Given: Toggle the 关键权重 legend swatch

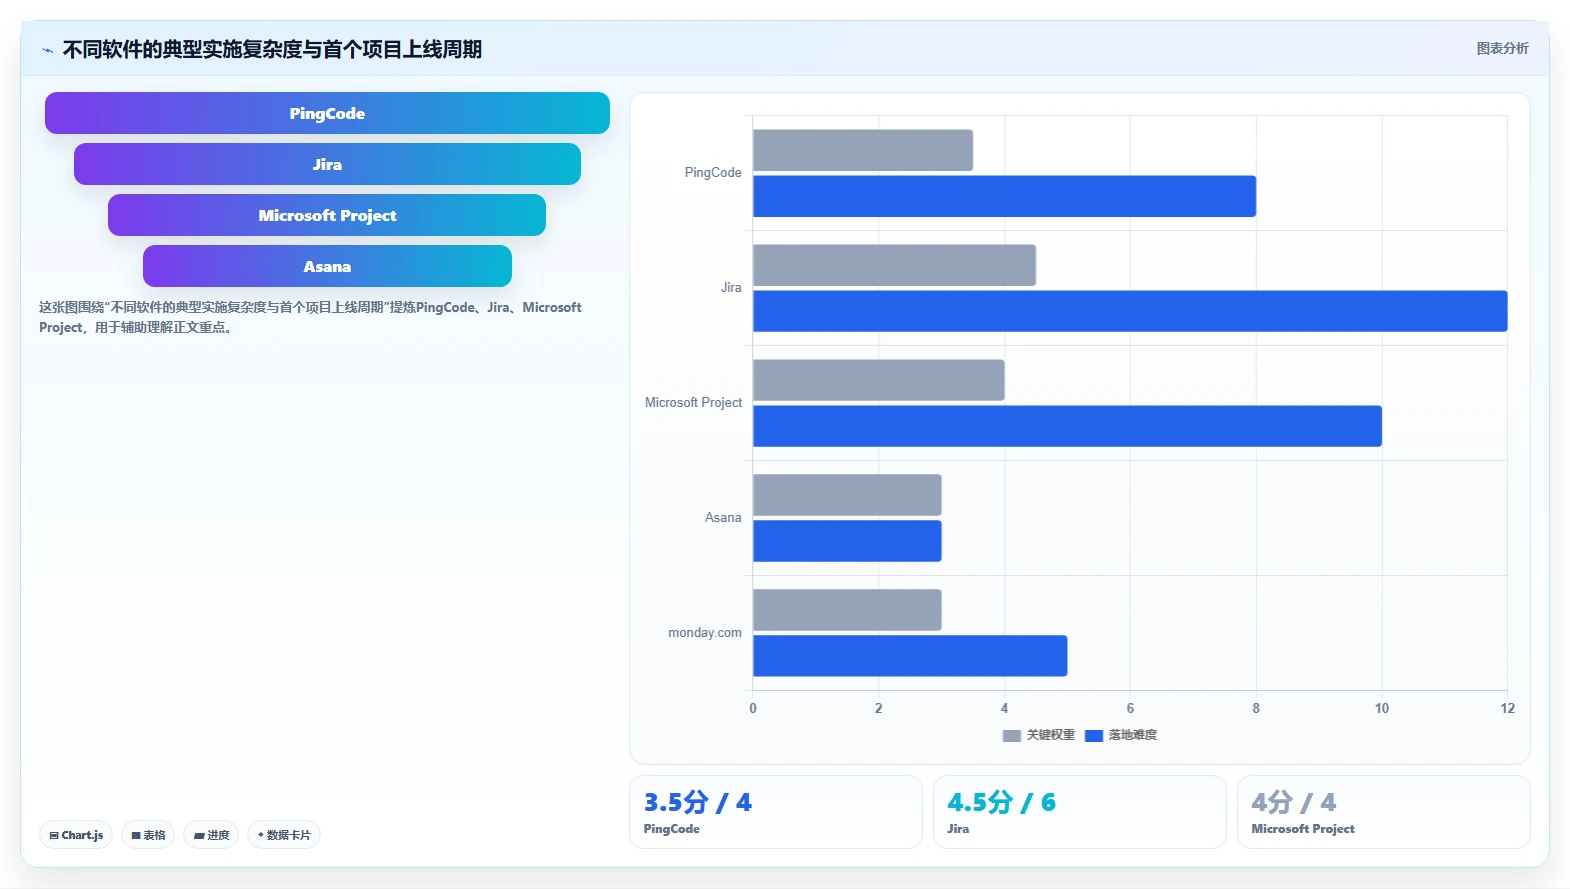Looking at the screenshot, I should tap(1012, 735).
